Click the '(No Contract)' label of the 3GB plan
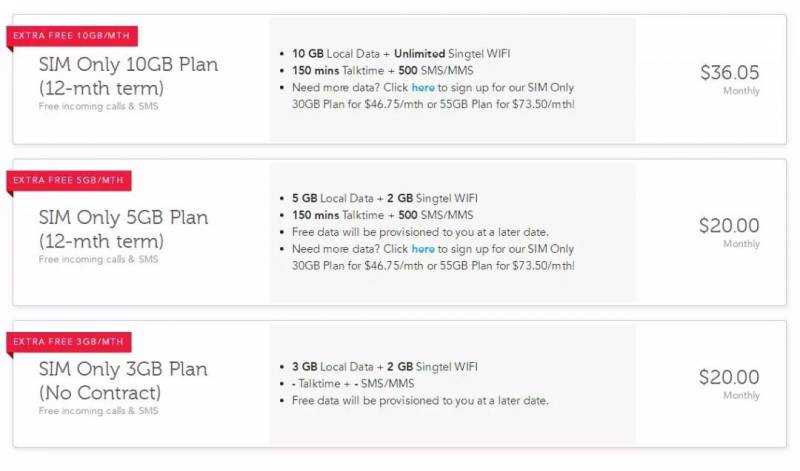800x471 pixels. (x=99, y=392)
